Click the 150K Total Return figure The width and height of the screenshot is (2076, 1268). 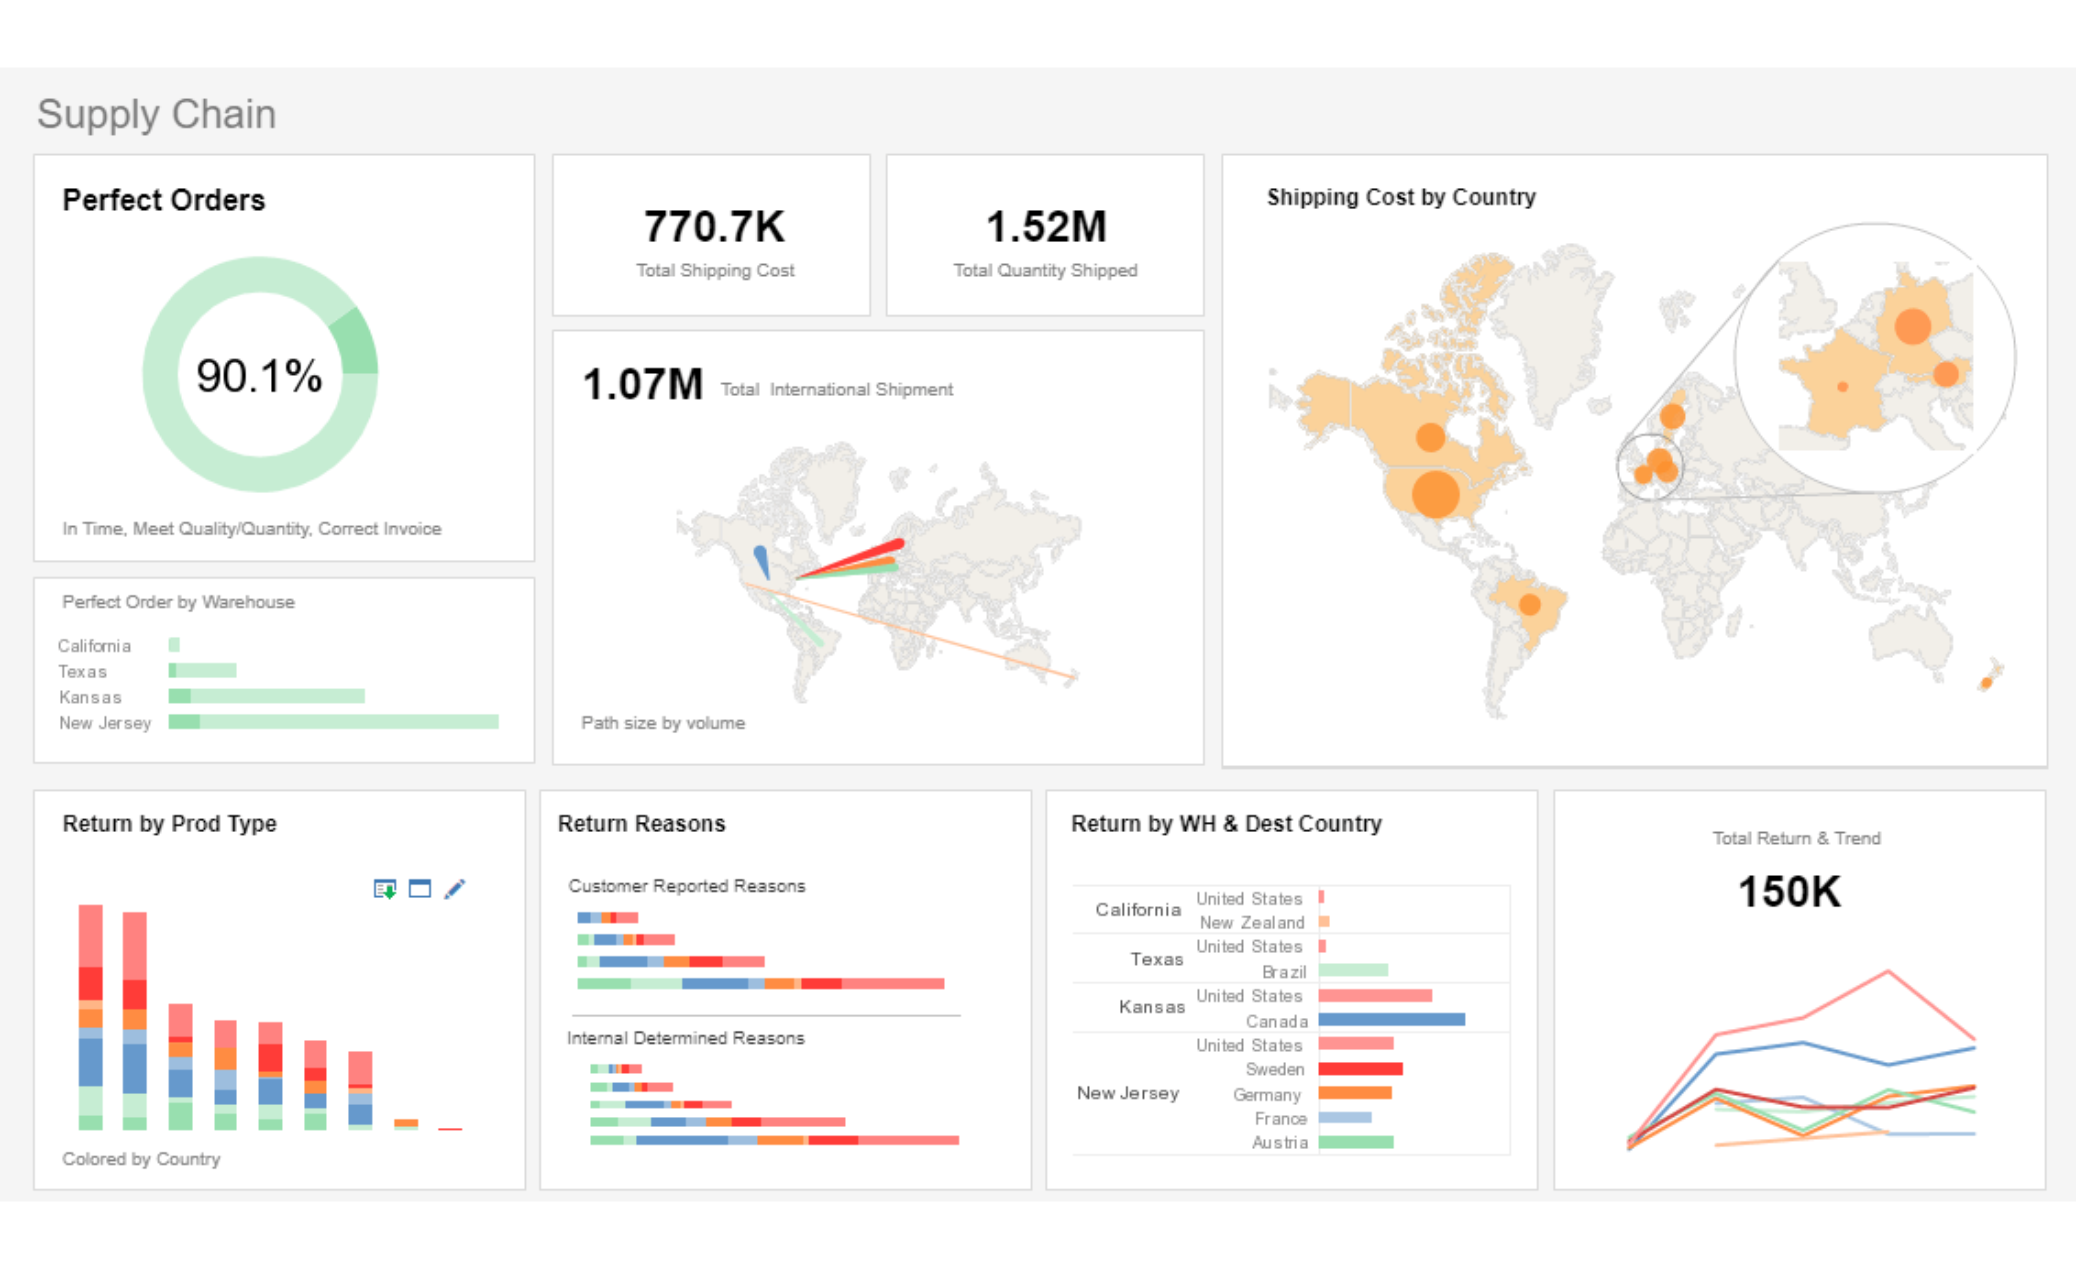(1789, 892)
